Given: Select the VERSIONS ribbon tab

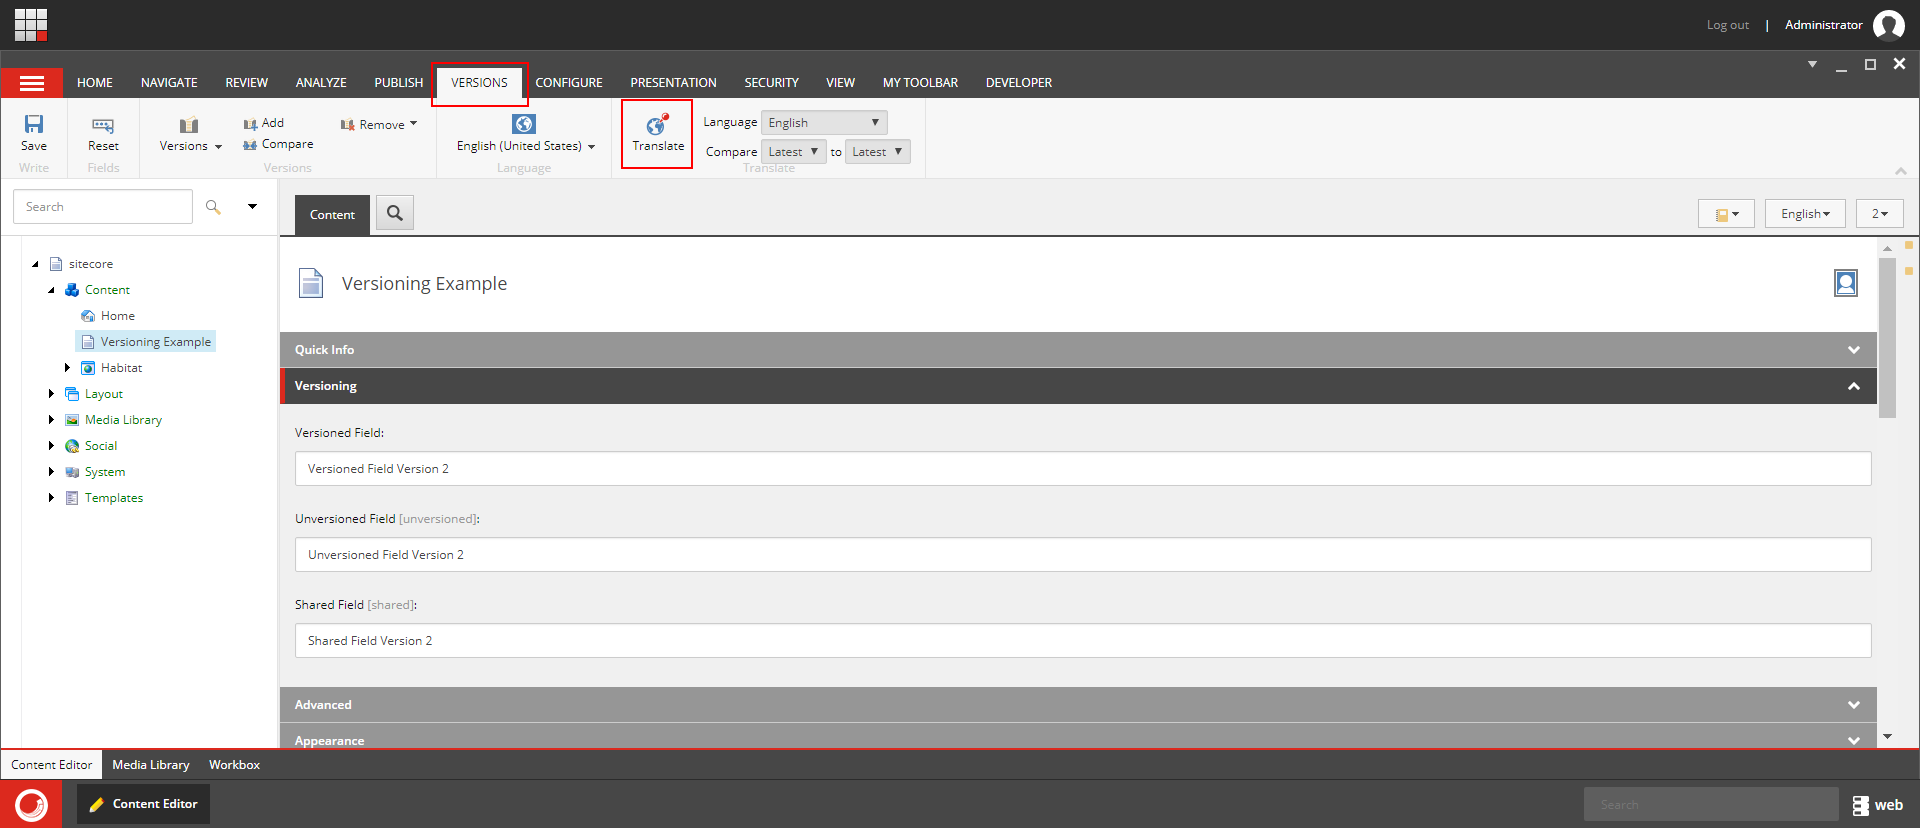Looking at the screenshot, I should click(479, 83).
